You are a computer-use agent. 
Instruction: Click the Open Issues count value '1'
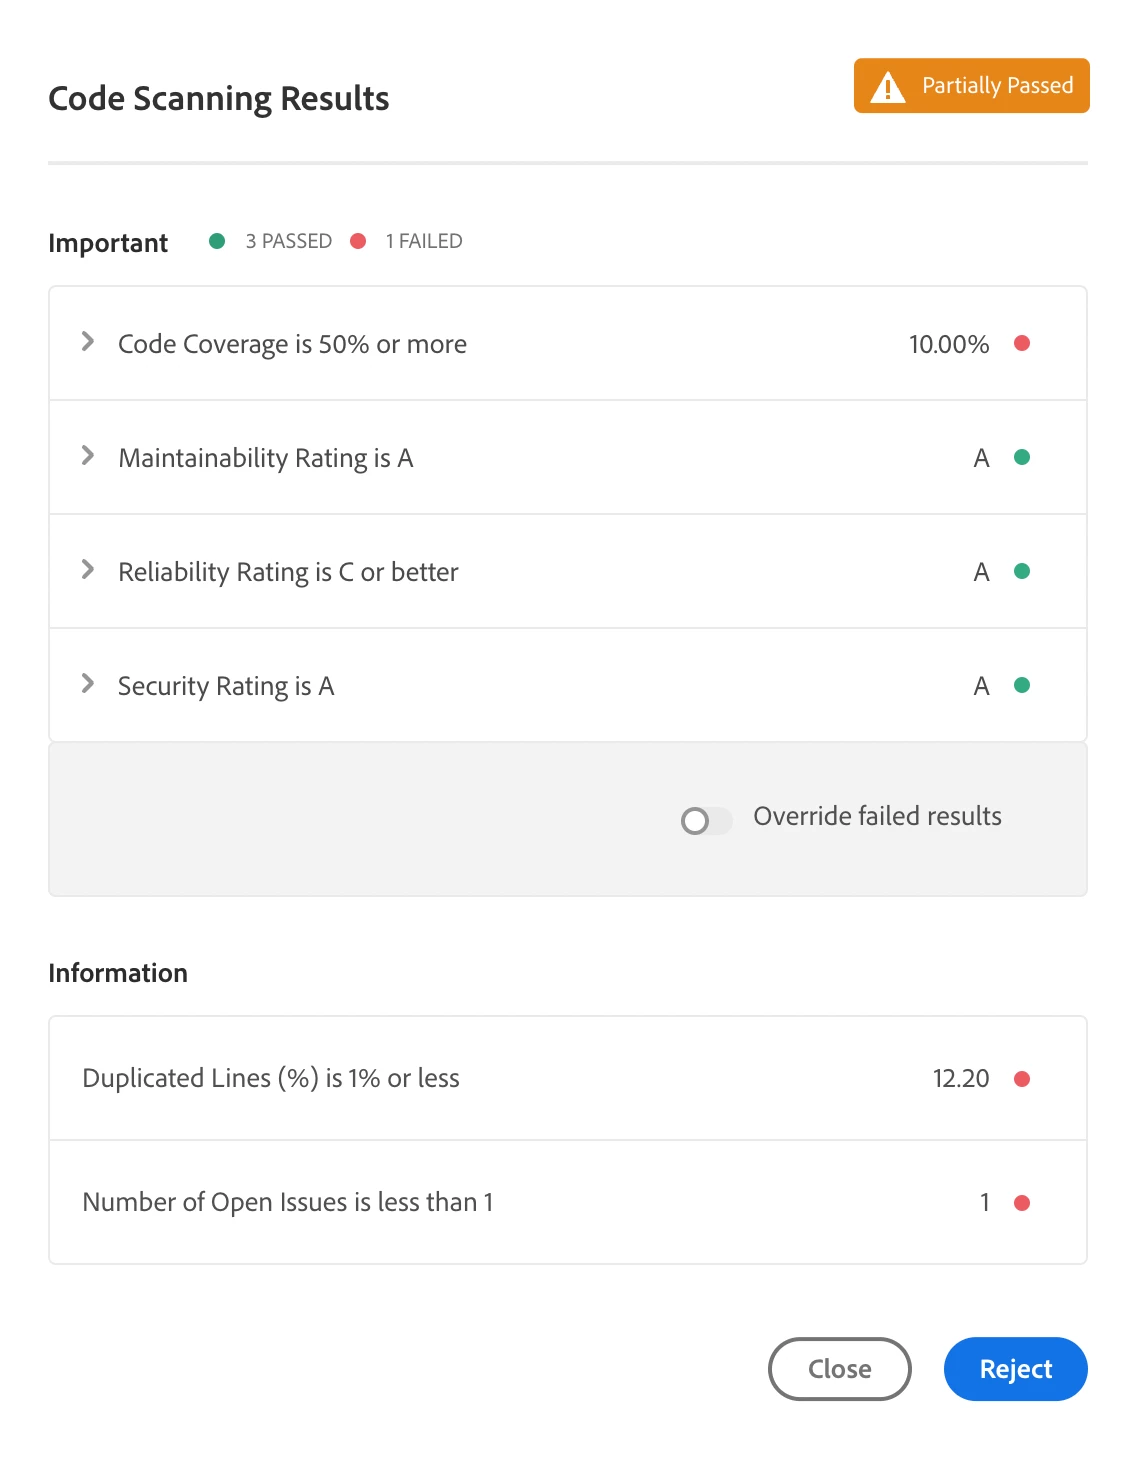point(985,1202)
